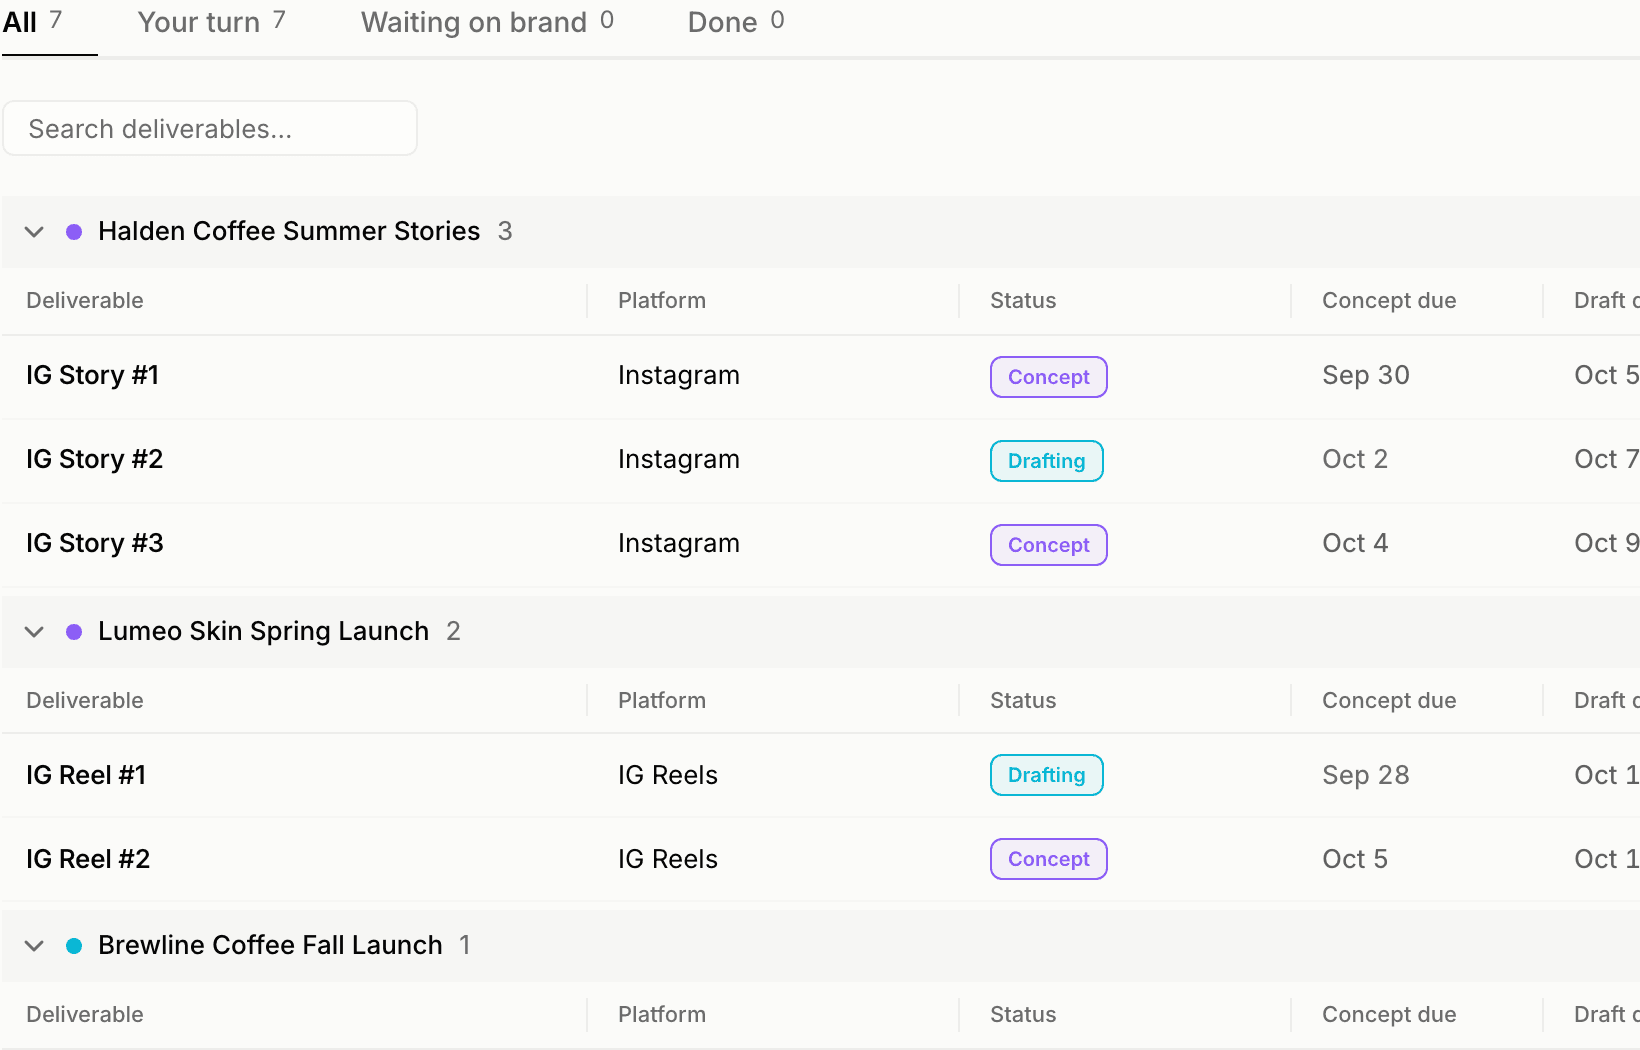Click Status column header in Halden Coffee table
The height and width of the screenshot is (1050, 1640).
coord(1023,300)
